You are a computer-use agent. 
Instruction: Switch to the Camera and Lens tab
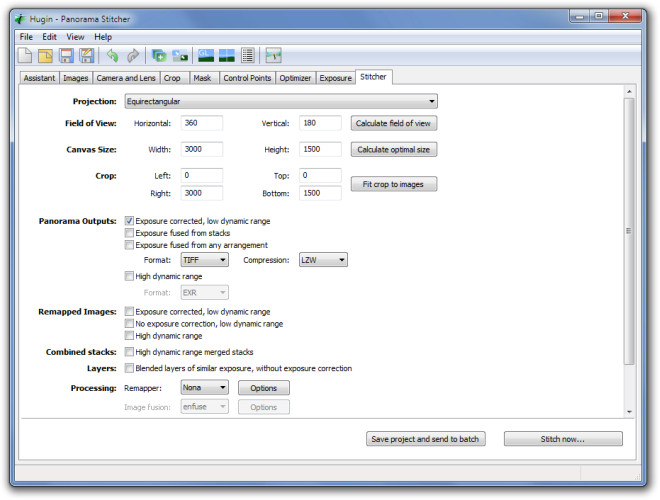[126, 78]
